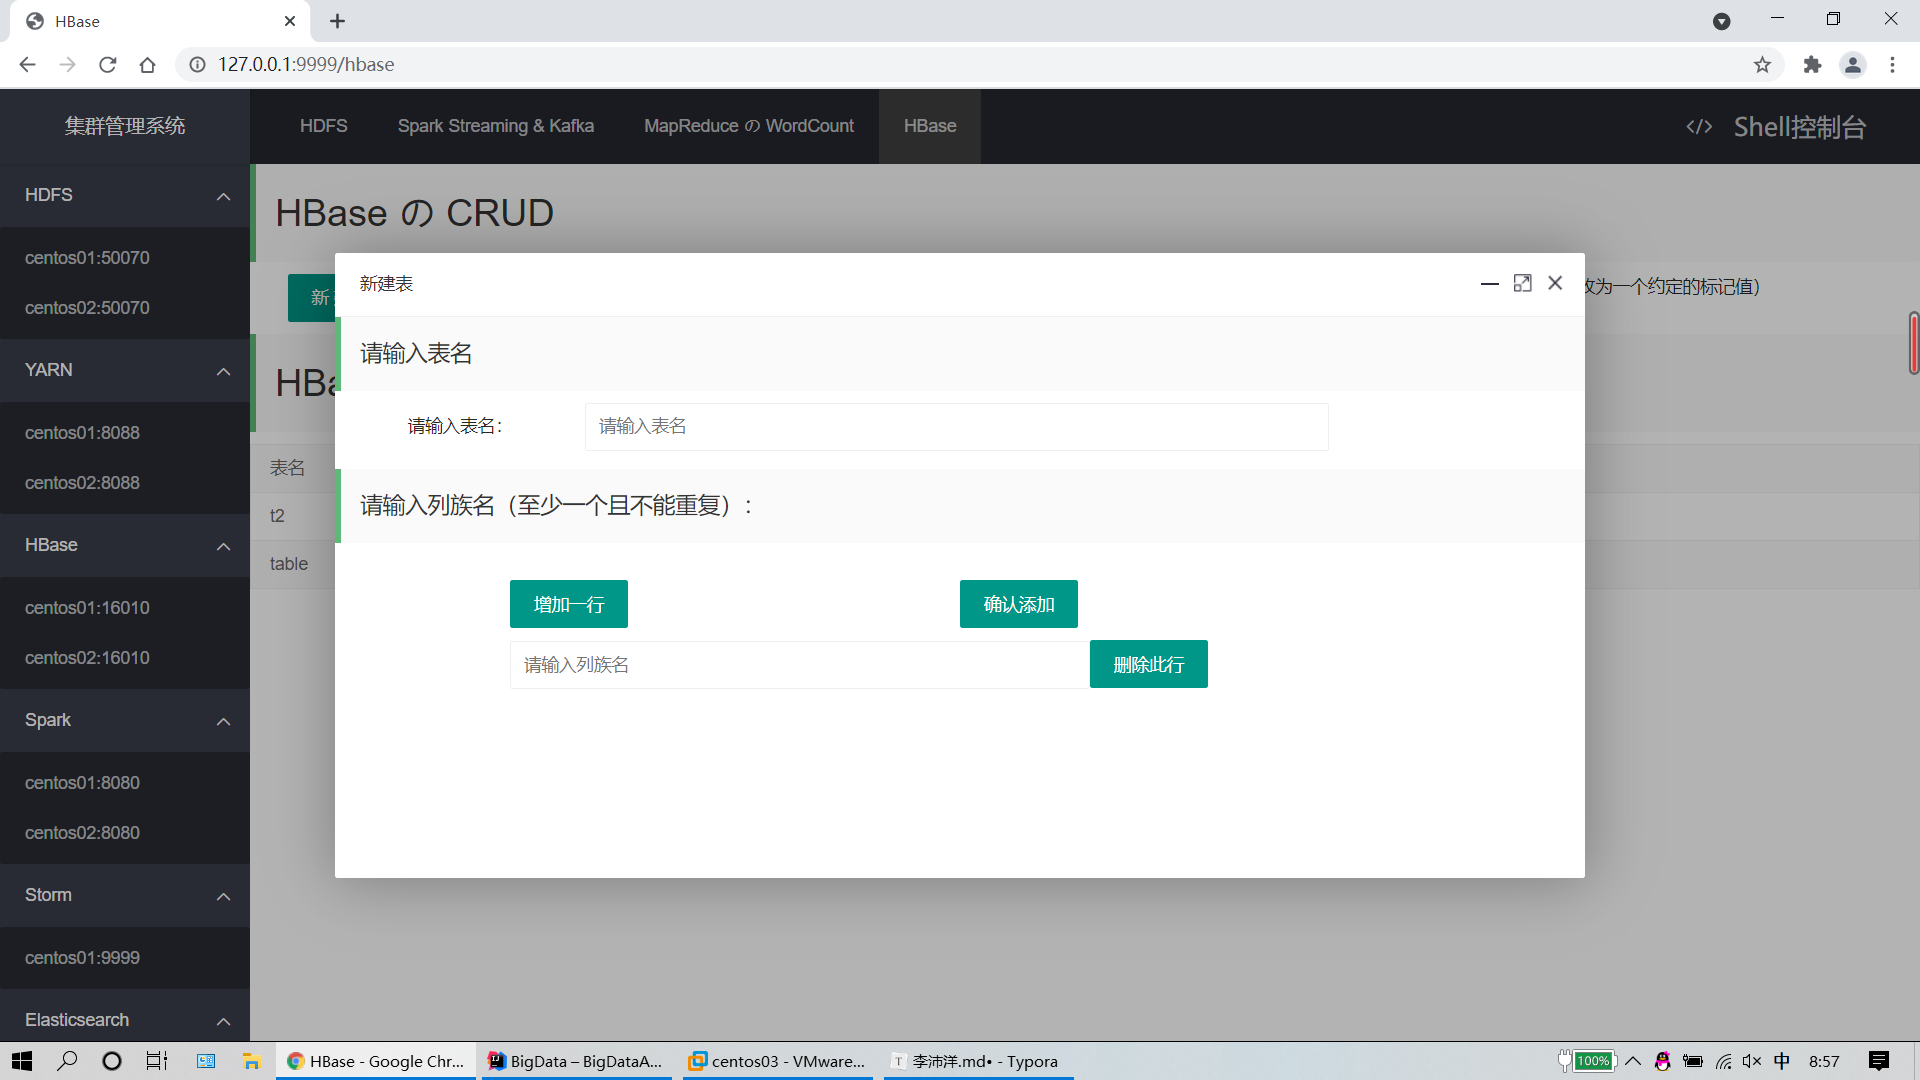Open centos02:8088 link
Screen dimensions: 1920x1080
point(82,483)
